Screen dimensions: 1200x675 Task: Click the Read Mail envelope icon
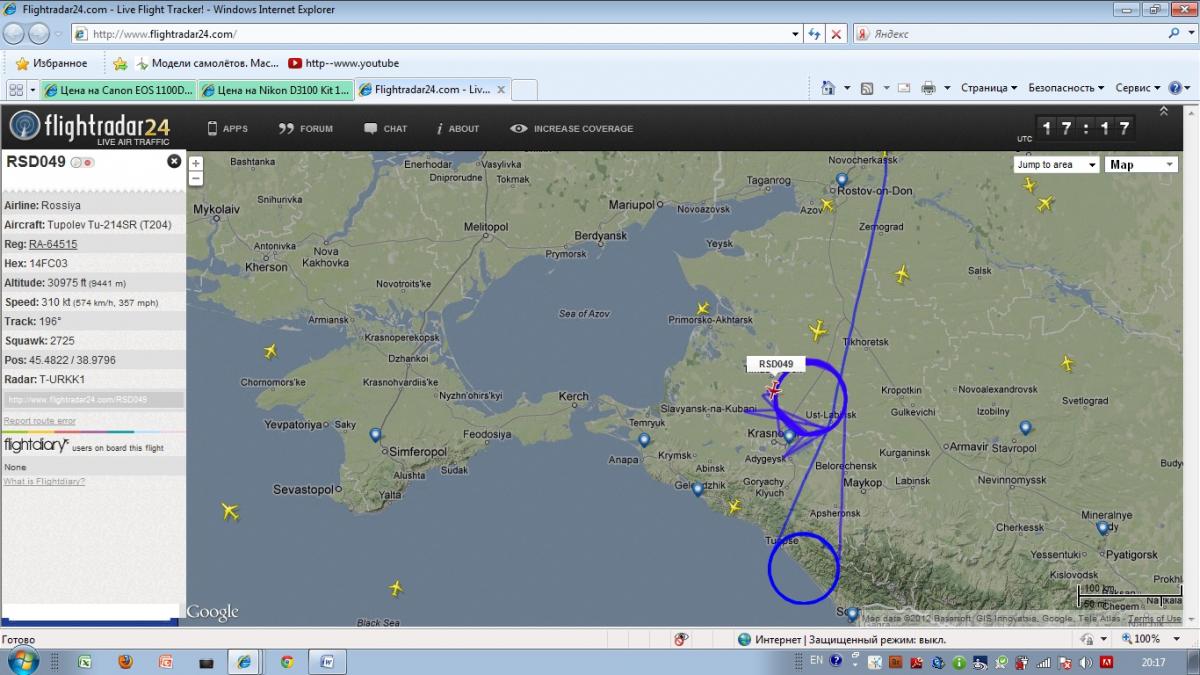(904, 88)
